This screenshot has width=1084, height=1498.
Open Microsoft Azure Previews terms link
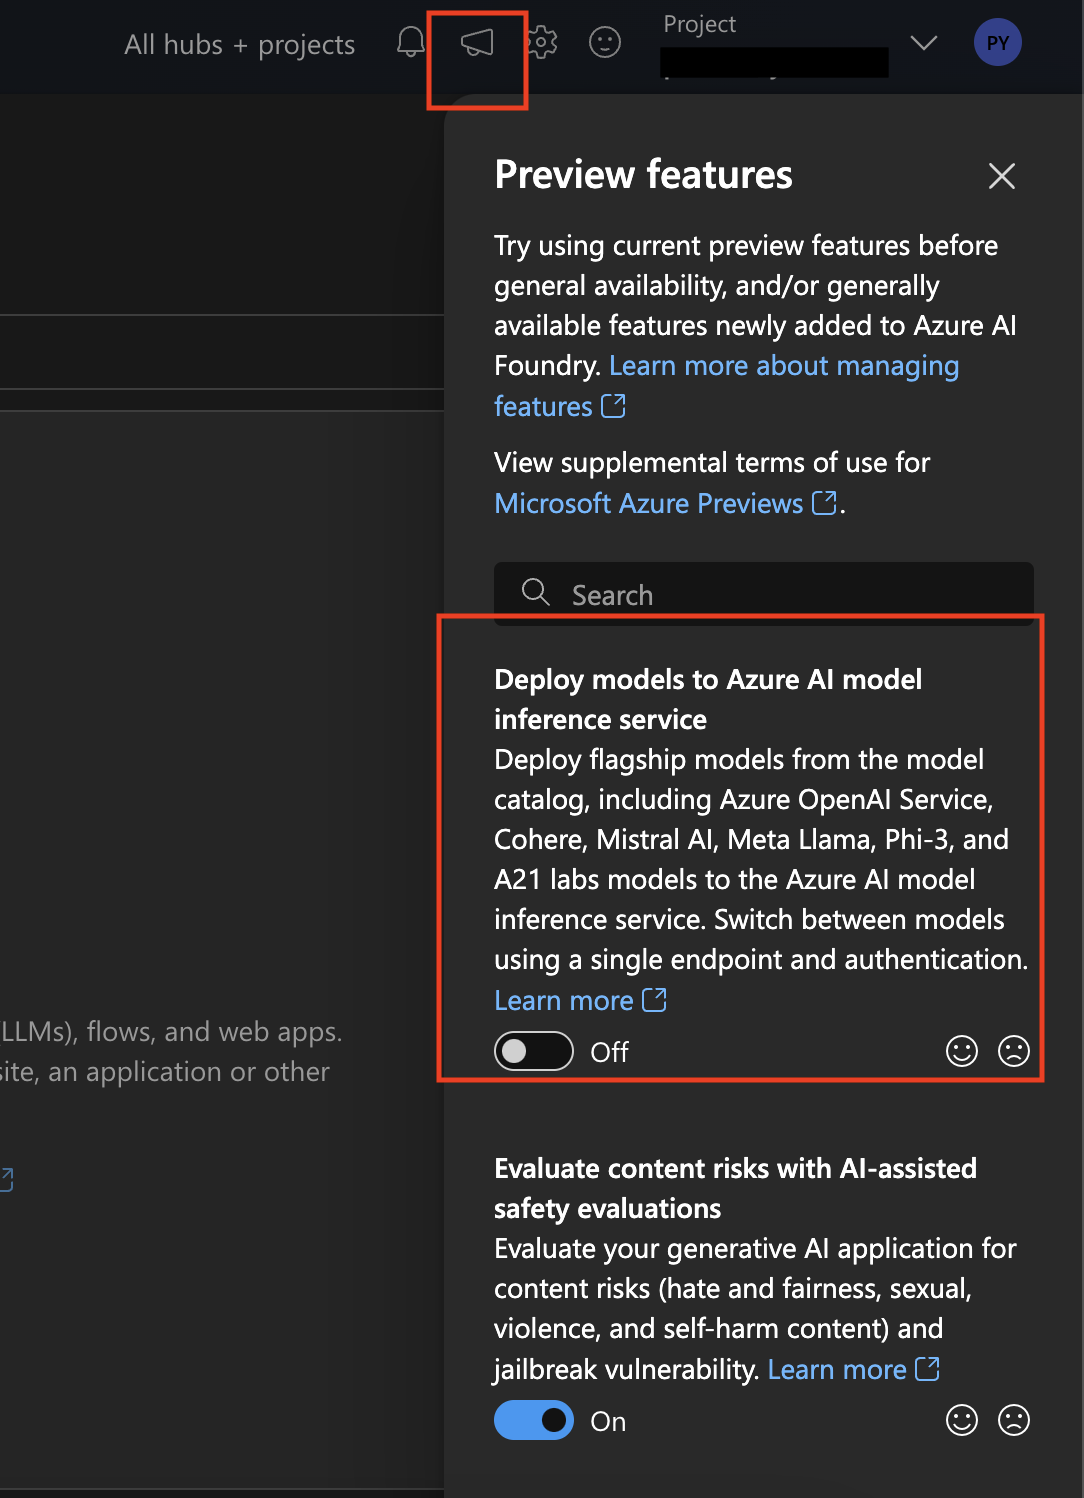point(665,503)
